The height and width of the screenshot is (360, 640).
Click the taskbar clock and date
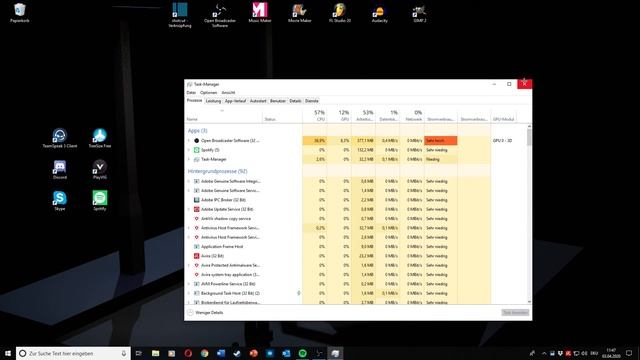coord(611,353)
